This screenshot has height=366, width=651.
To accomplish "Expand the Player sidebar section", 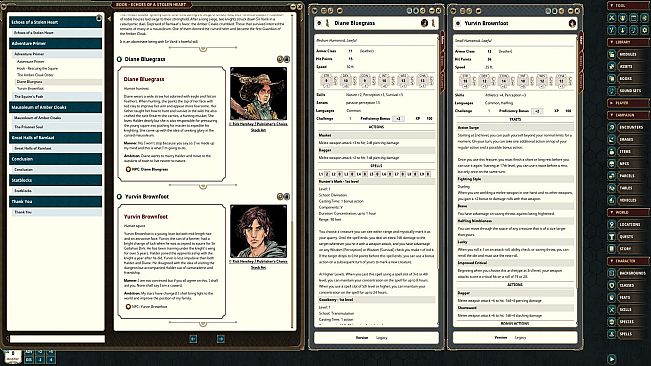I will tap(627, 103).
